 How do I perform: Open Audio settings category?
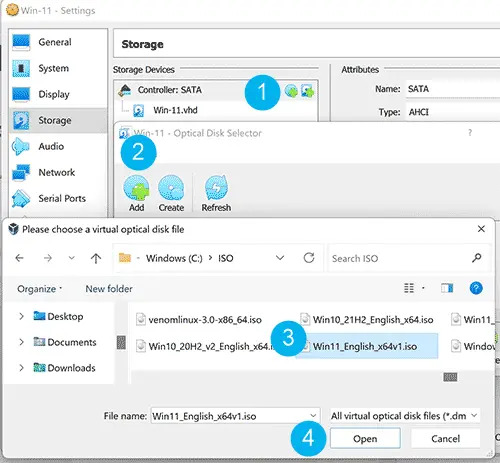tap(58, 146)
